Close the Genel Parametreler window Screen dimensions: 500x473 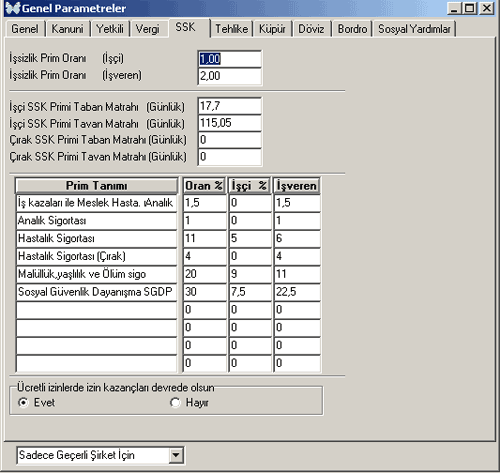coord(486,8)
